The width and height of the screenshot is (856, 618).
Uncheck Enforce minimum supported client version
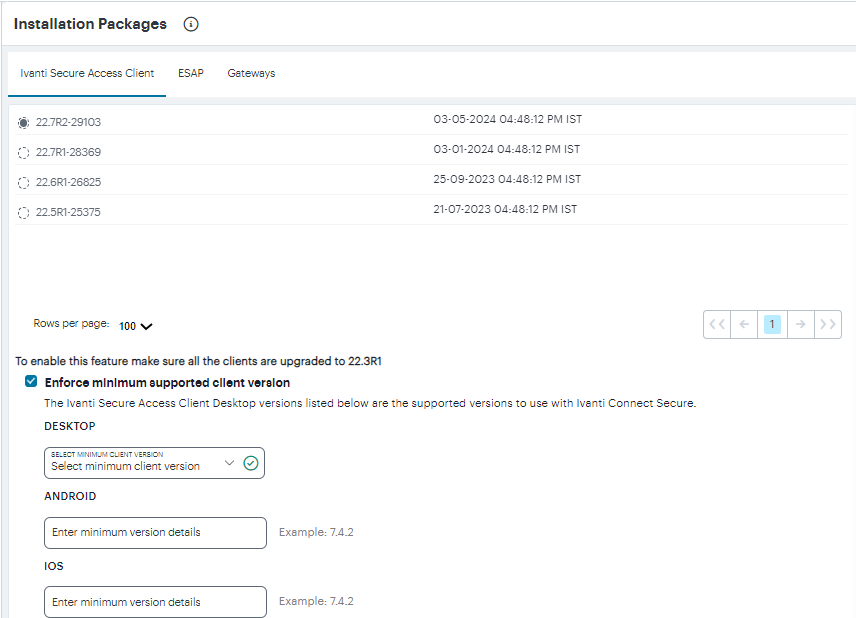coord(31,381)
